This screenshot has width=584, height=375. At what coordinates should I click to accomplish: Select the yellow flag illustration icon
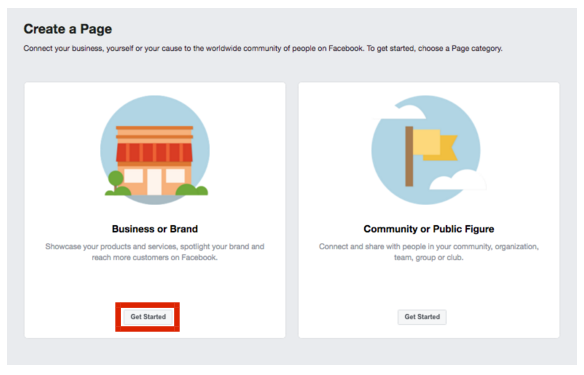[426, 150]
